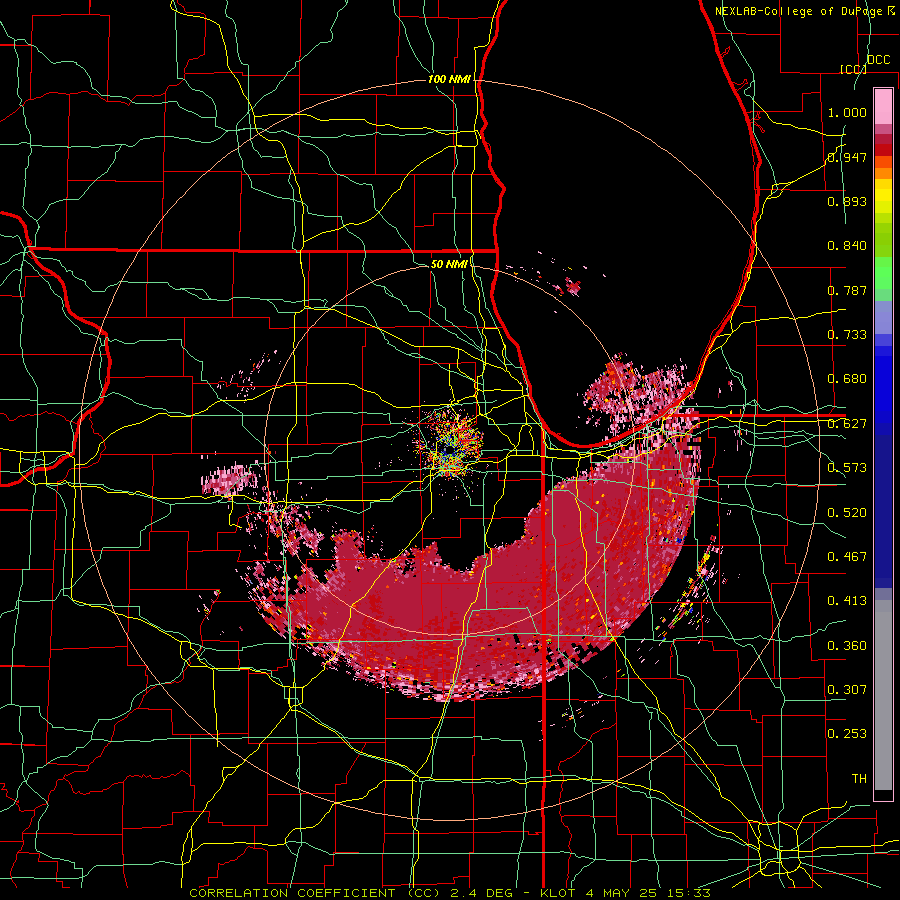The width and height of the screenshot is (900, 900).
Task: Select the 0.680 scale value
Action: (847, 379)
